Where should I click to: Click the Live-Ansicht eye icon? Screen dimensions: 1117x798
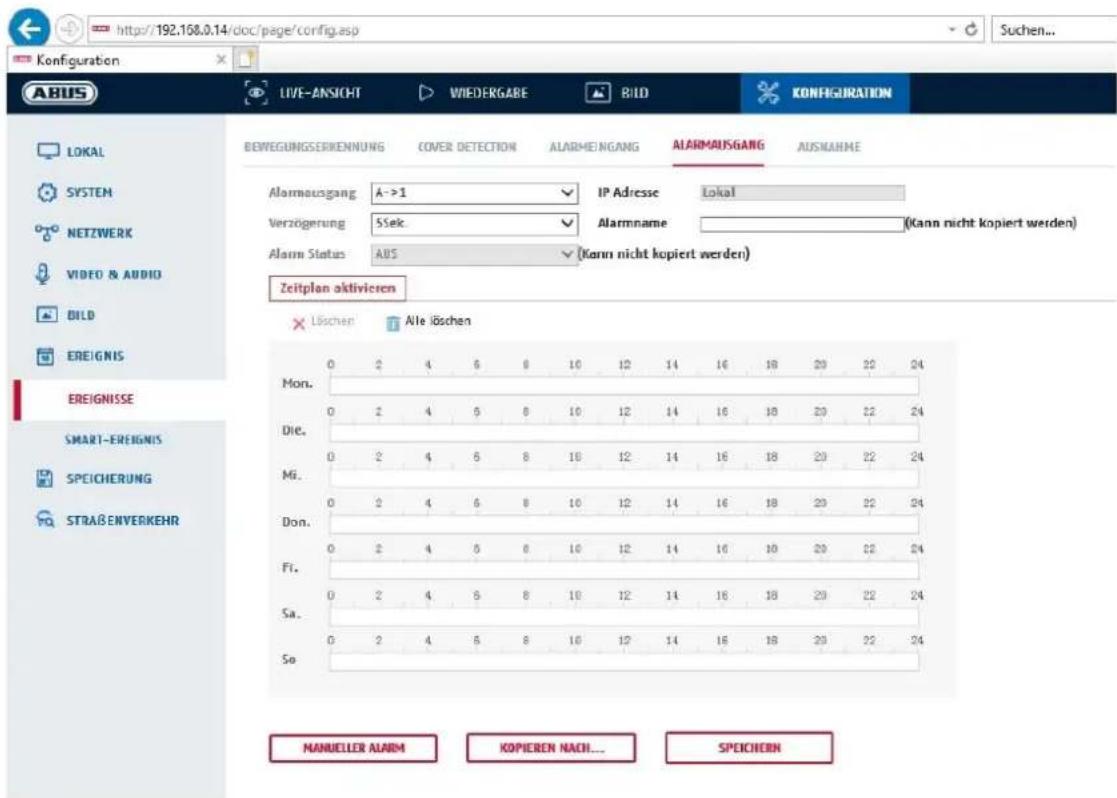(256, 93)
